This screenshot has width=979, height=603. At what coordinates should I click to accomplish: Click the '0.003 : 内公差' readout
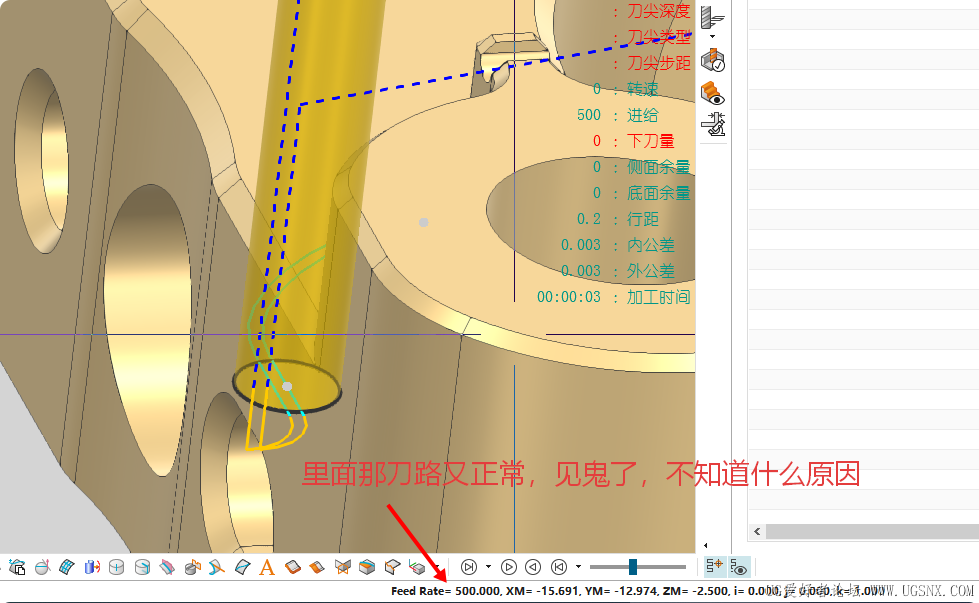(617, 245)
